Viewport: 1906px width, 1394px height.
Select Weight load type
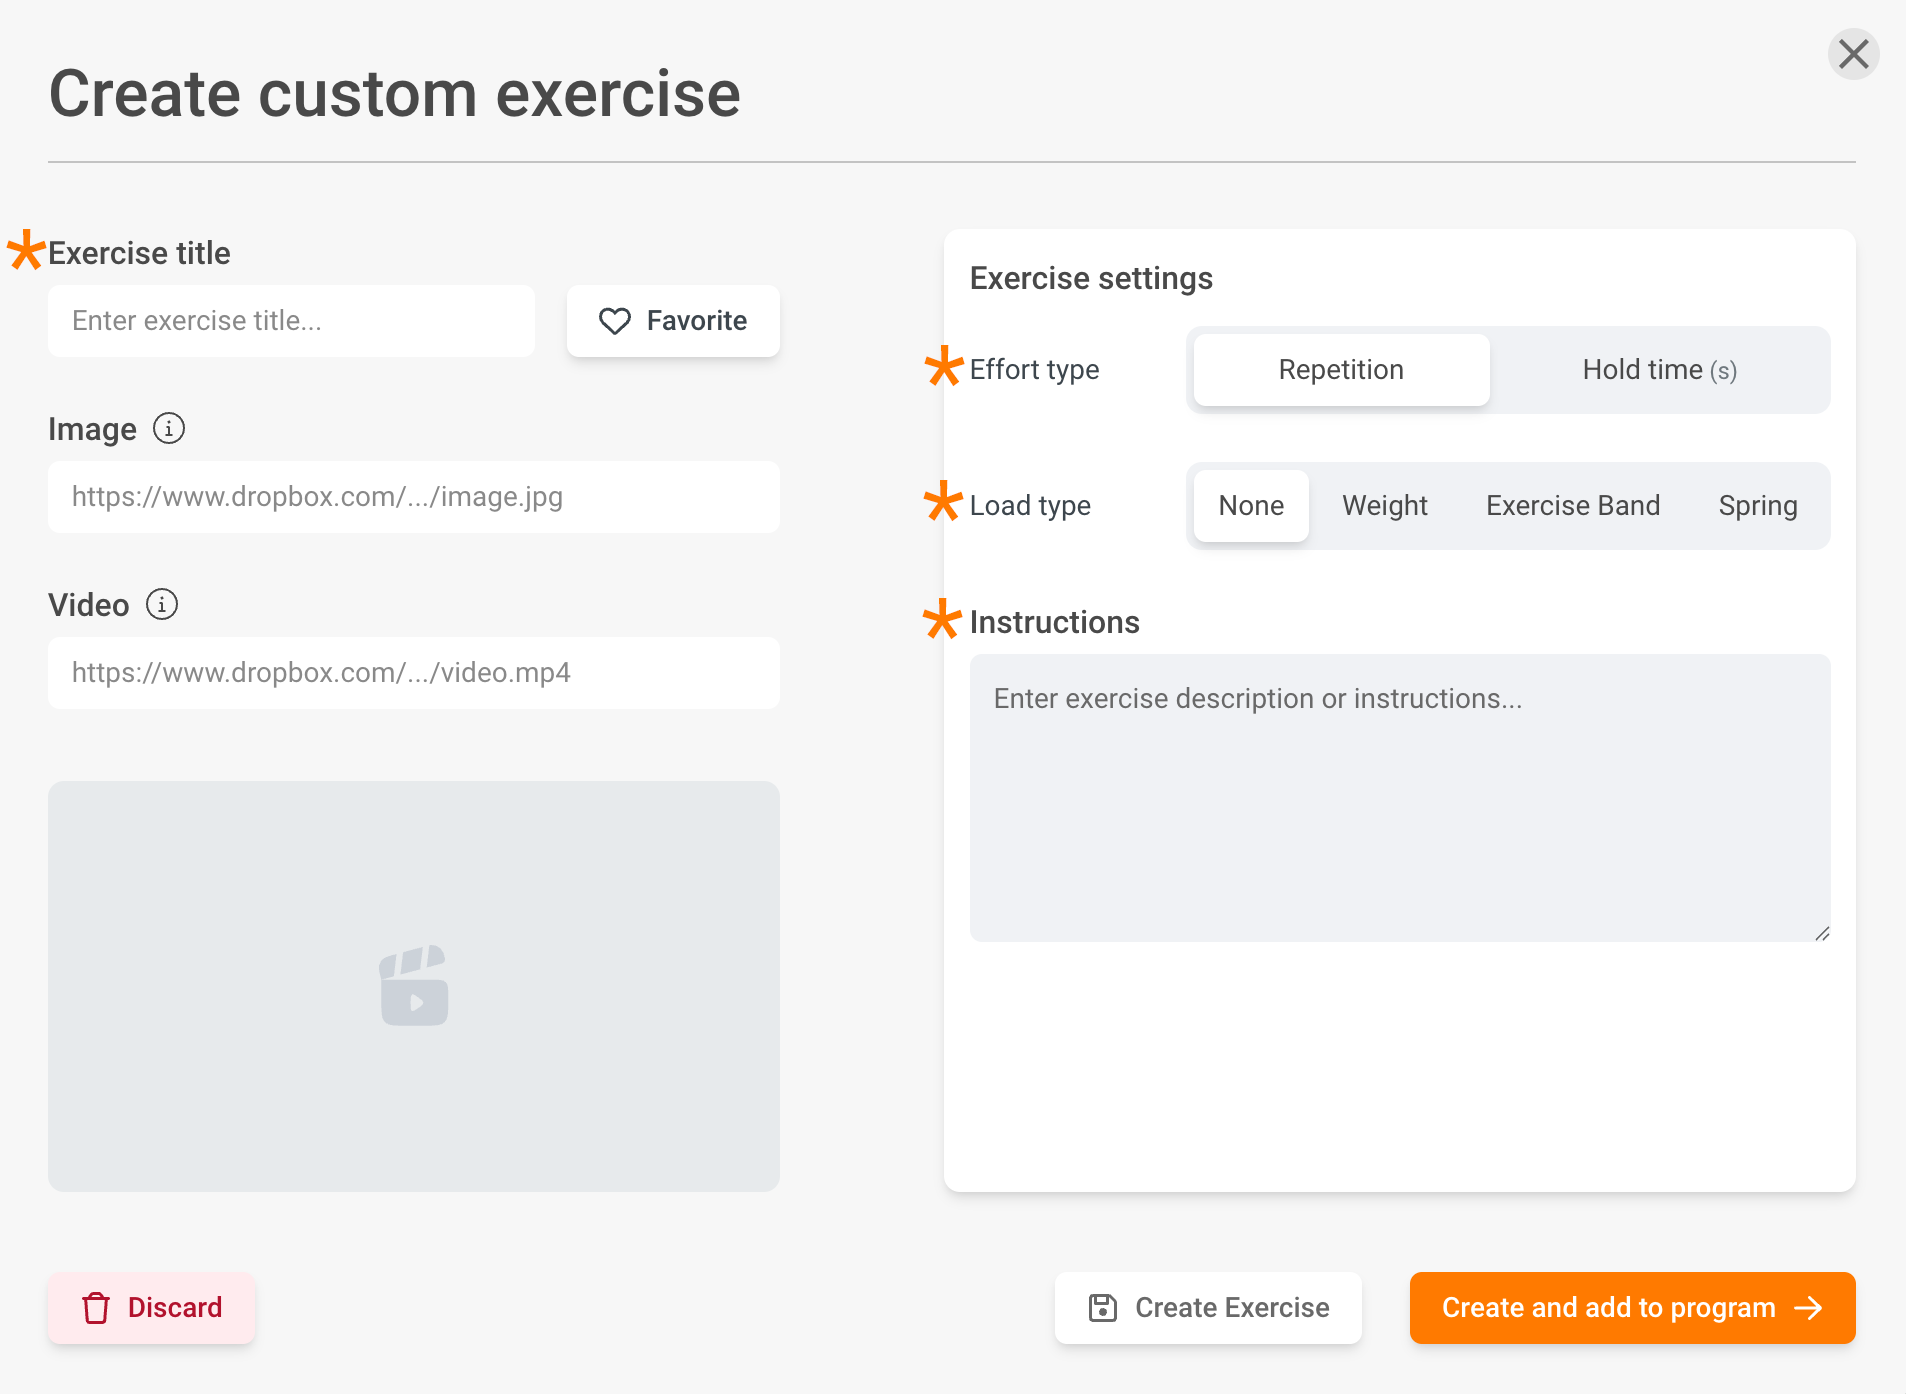(x=1384, y=506)
